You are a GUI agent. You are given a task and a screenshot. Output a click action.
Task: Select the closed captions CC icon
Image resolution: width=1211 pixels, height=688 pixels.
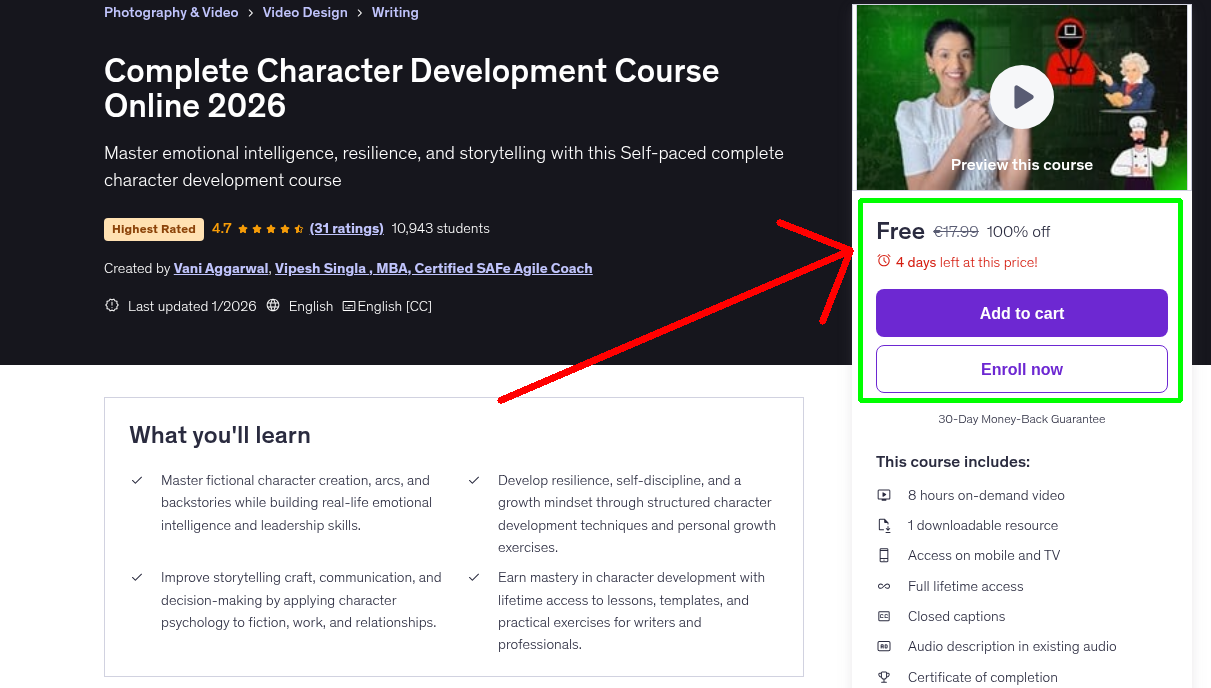pos(884,616)
